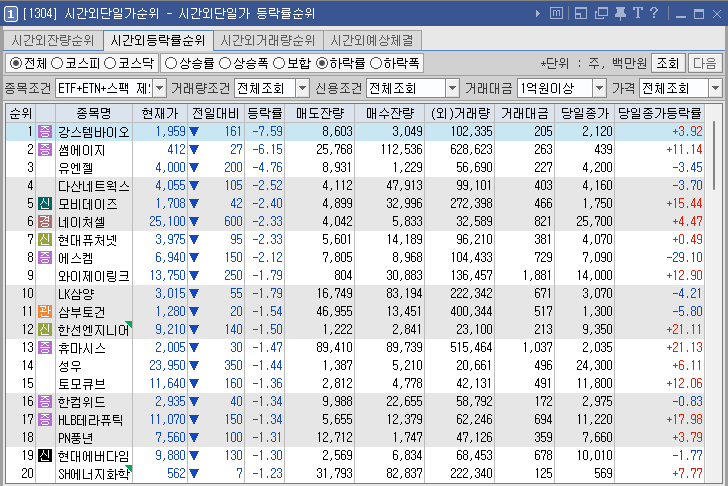728x486 pixels.
Task: Click the 증 badge next to HLB테라퓨틱
Action: (45, 420)
